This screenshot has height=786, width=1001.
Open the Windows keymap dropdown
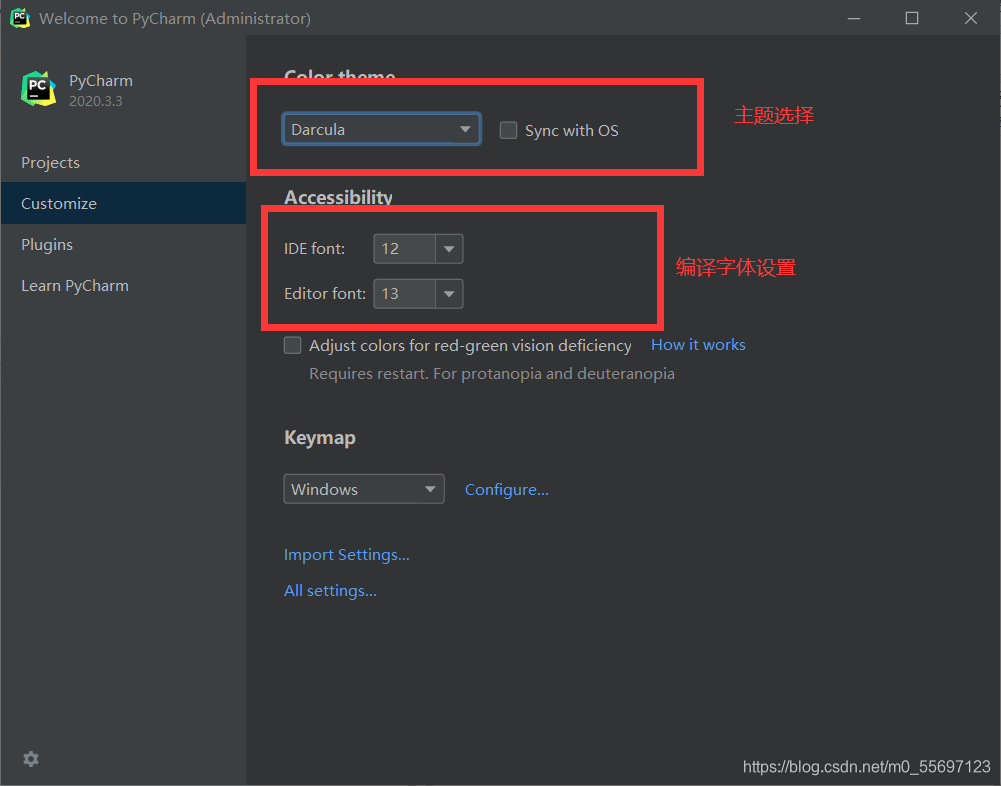[x=364, y=489]
